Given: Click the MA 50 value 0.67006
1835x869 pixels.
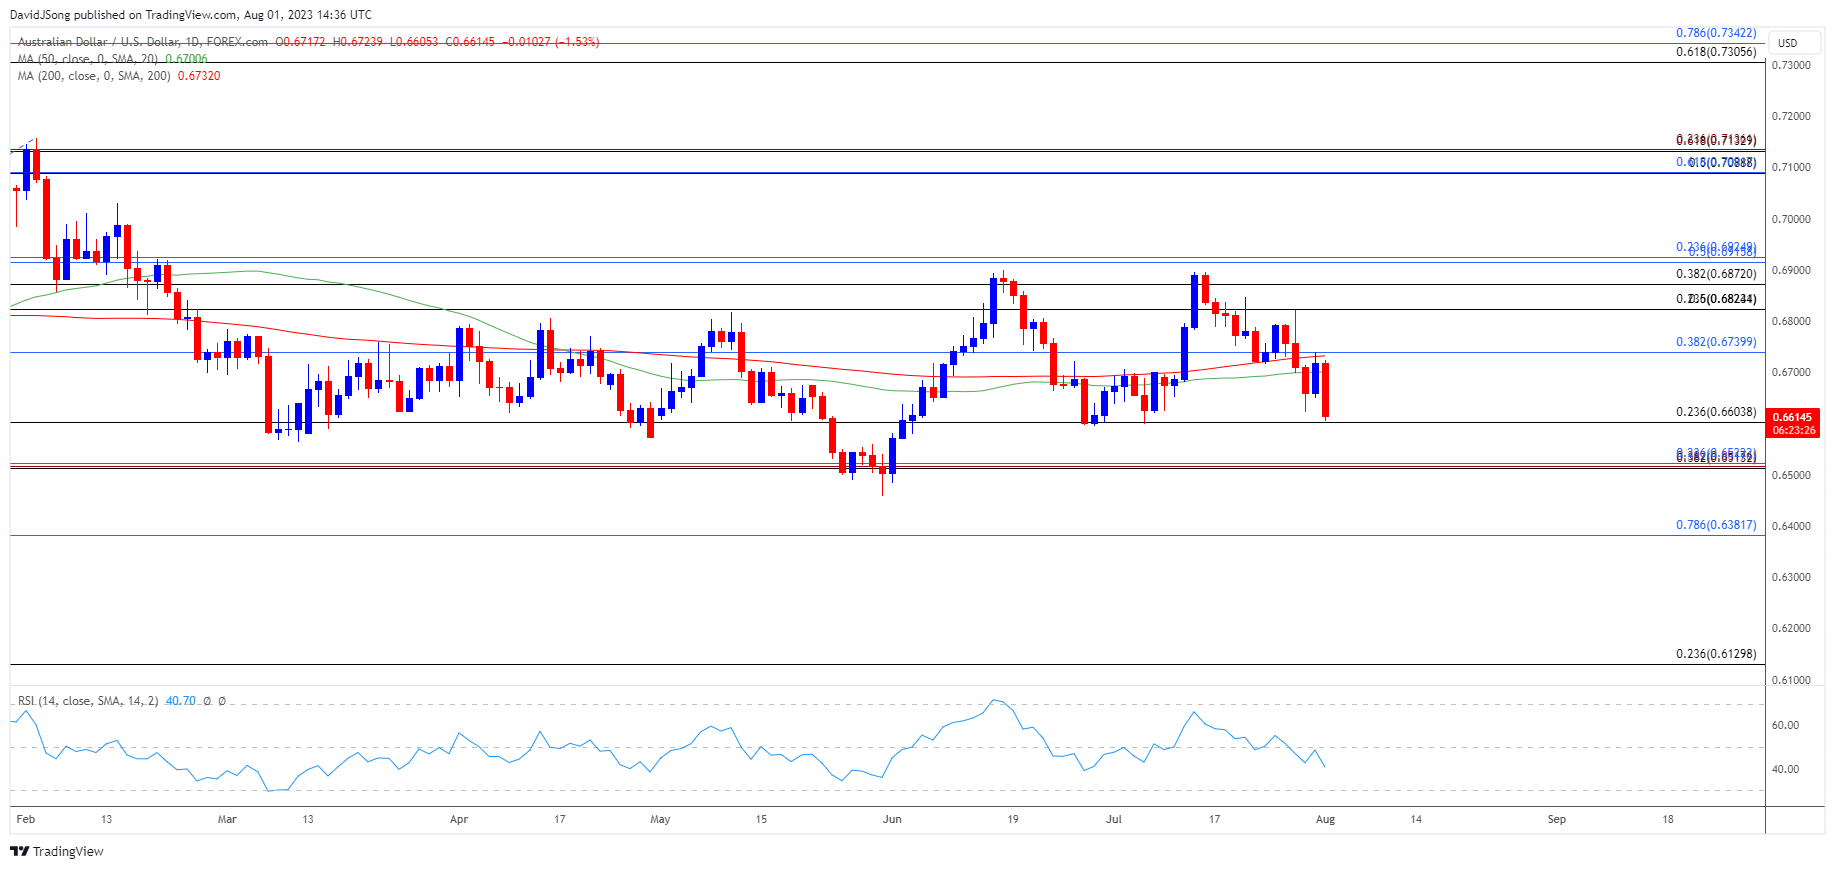Looking at the screenshot, I should 186,59.
